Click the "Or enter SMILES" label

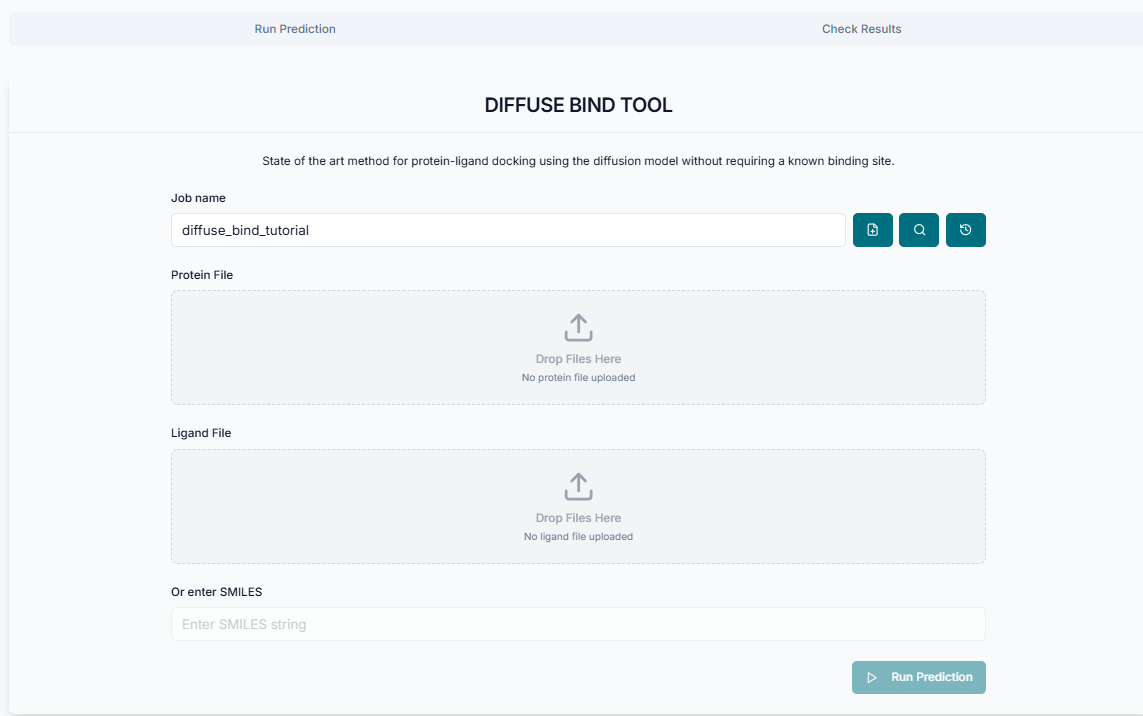tap(216, 592)
